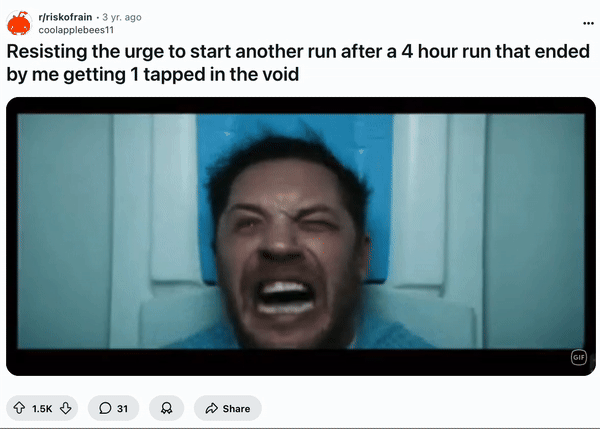Downvote the post using the arrow
Viewport: 600px width, 429px height.
pos(65,408)
